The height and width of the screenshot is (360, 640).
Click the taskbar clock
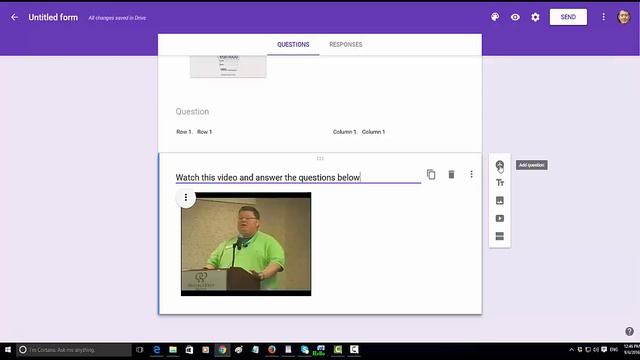coord(631,349)
